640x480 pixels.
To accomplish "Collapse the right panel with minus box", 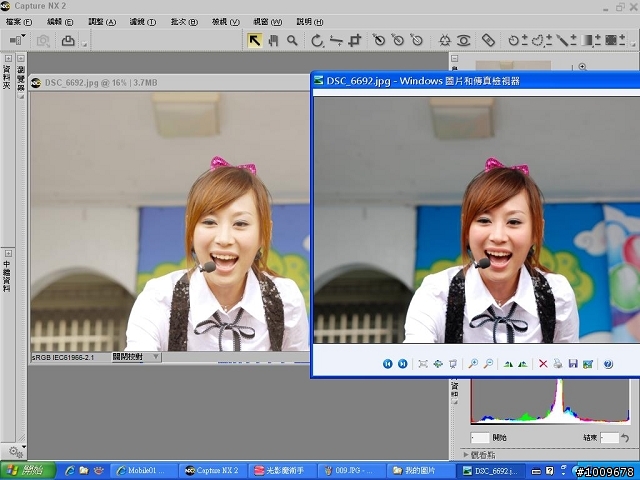I will coord(455,58).
